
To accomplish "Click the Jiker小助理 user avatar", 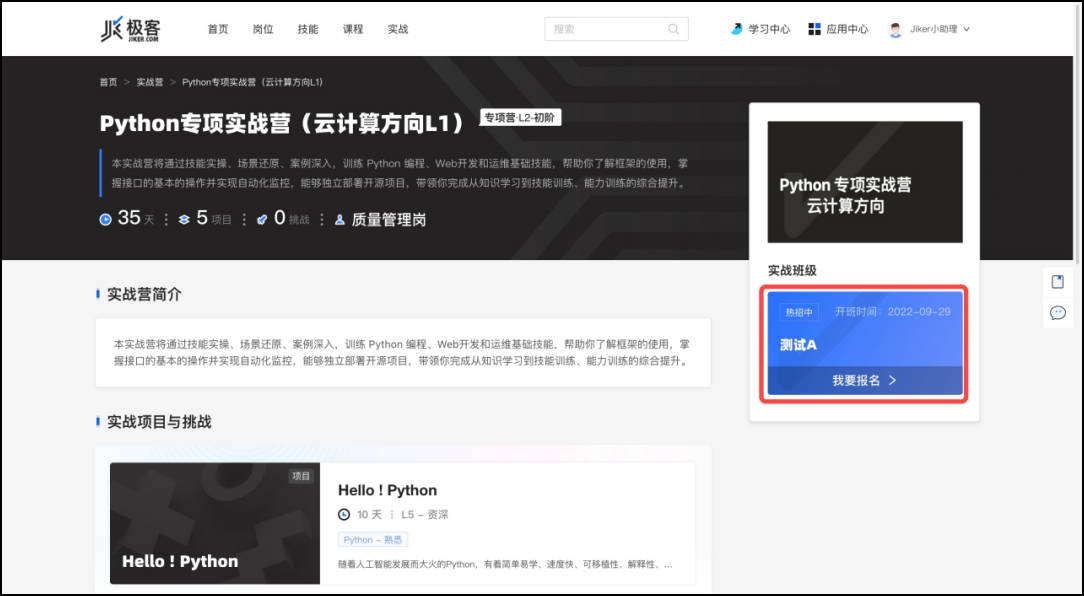I will pos(895,29).
